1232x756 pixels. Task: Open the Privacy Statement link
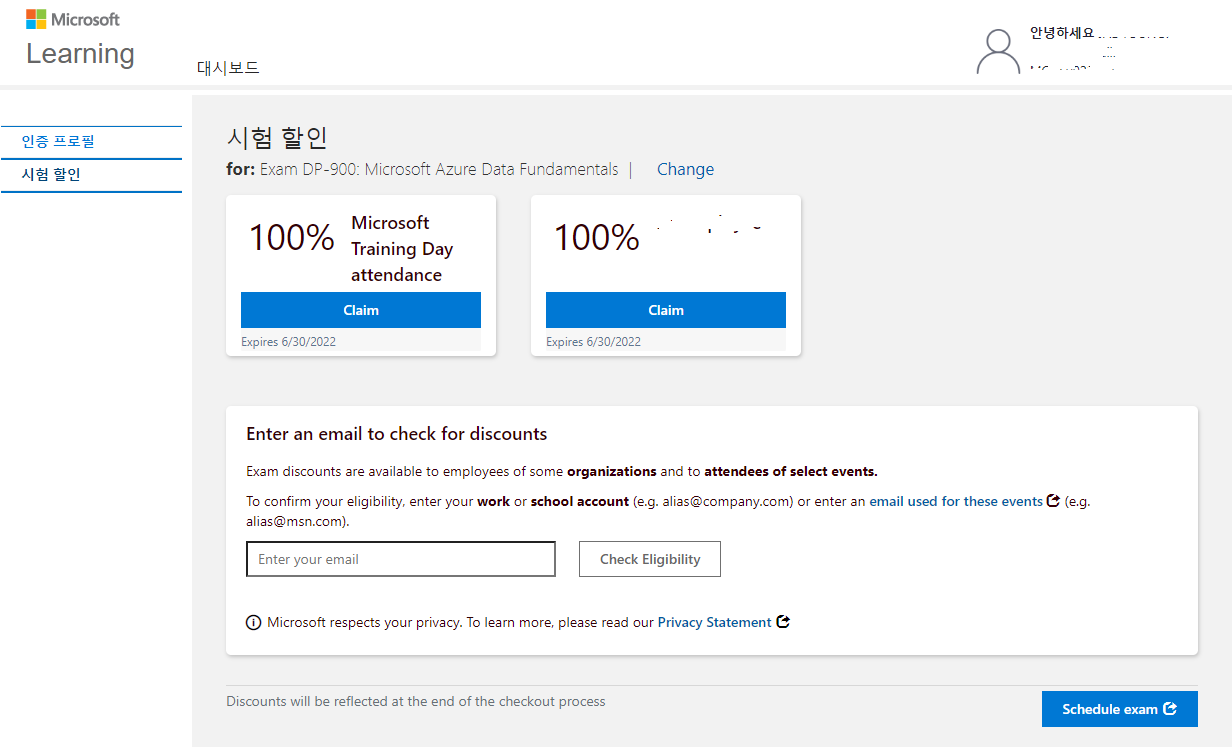714,622
